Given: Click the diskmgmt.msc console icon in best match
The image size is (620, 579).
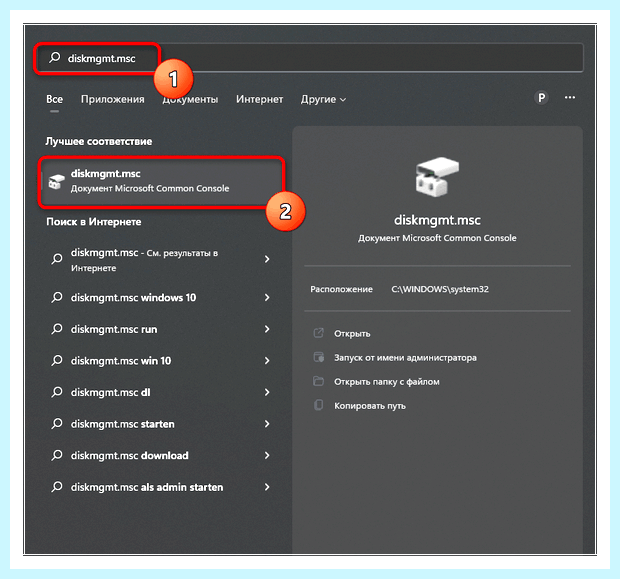Looking at the screenshot, I should pyautogui.click(x=56, y=182).
